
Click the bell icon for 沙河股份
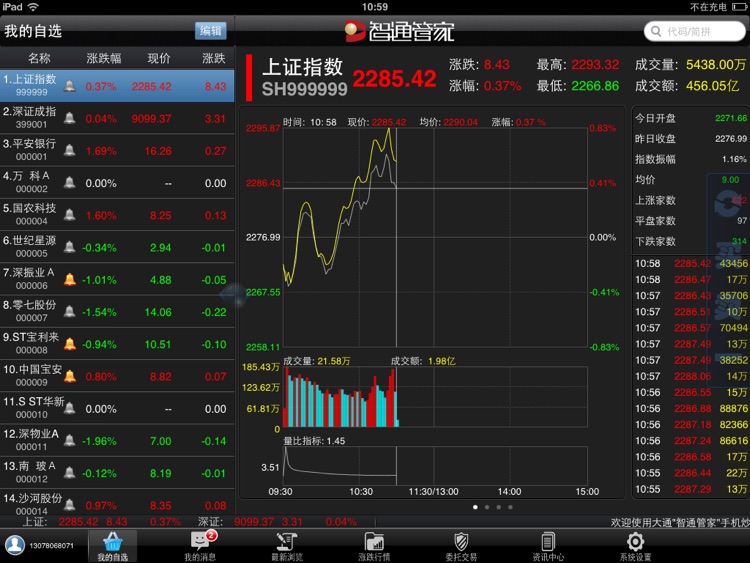point(70,505)
